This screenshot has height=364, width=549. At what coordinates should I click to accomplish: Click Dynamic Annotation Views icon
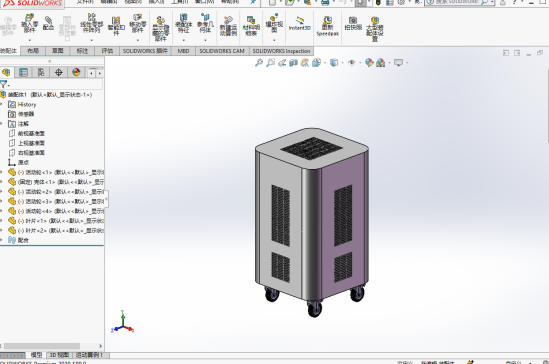[x=305, y=63]
